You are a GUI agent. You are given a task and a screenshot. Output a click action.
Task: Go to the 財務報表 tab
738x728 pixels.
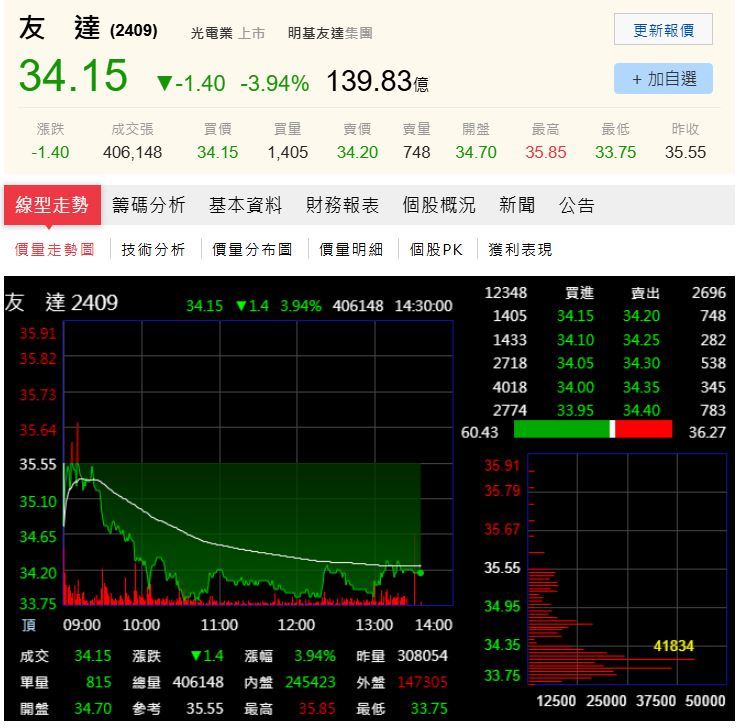(x=342, y=205)
